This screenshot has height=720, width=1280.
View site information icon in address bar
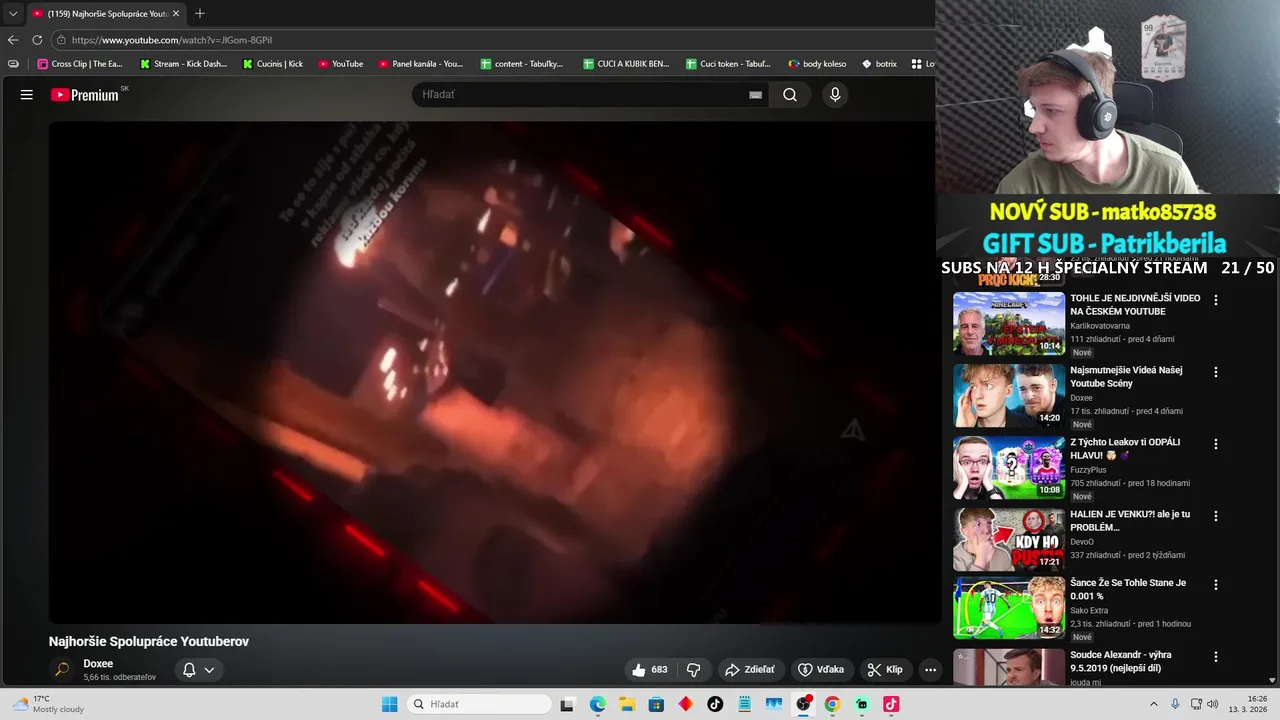[61, 40]
